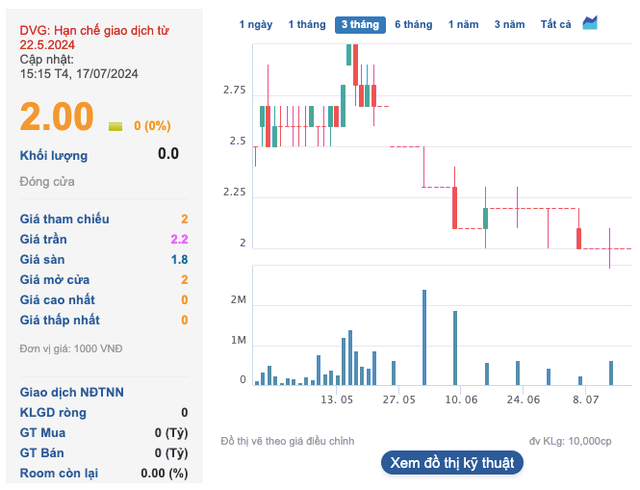The width and height of the screenshot is (640, 490).
Task: Click the 13. 05 date axis label
Action: [x=337, y=399]
